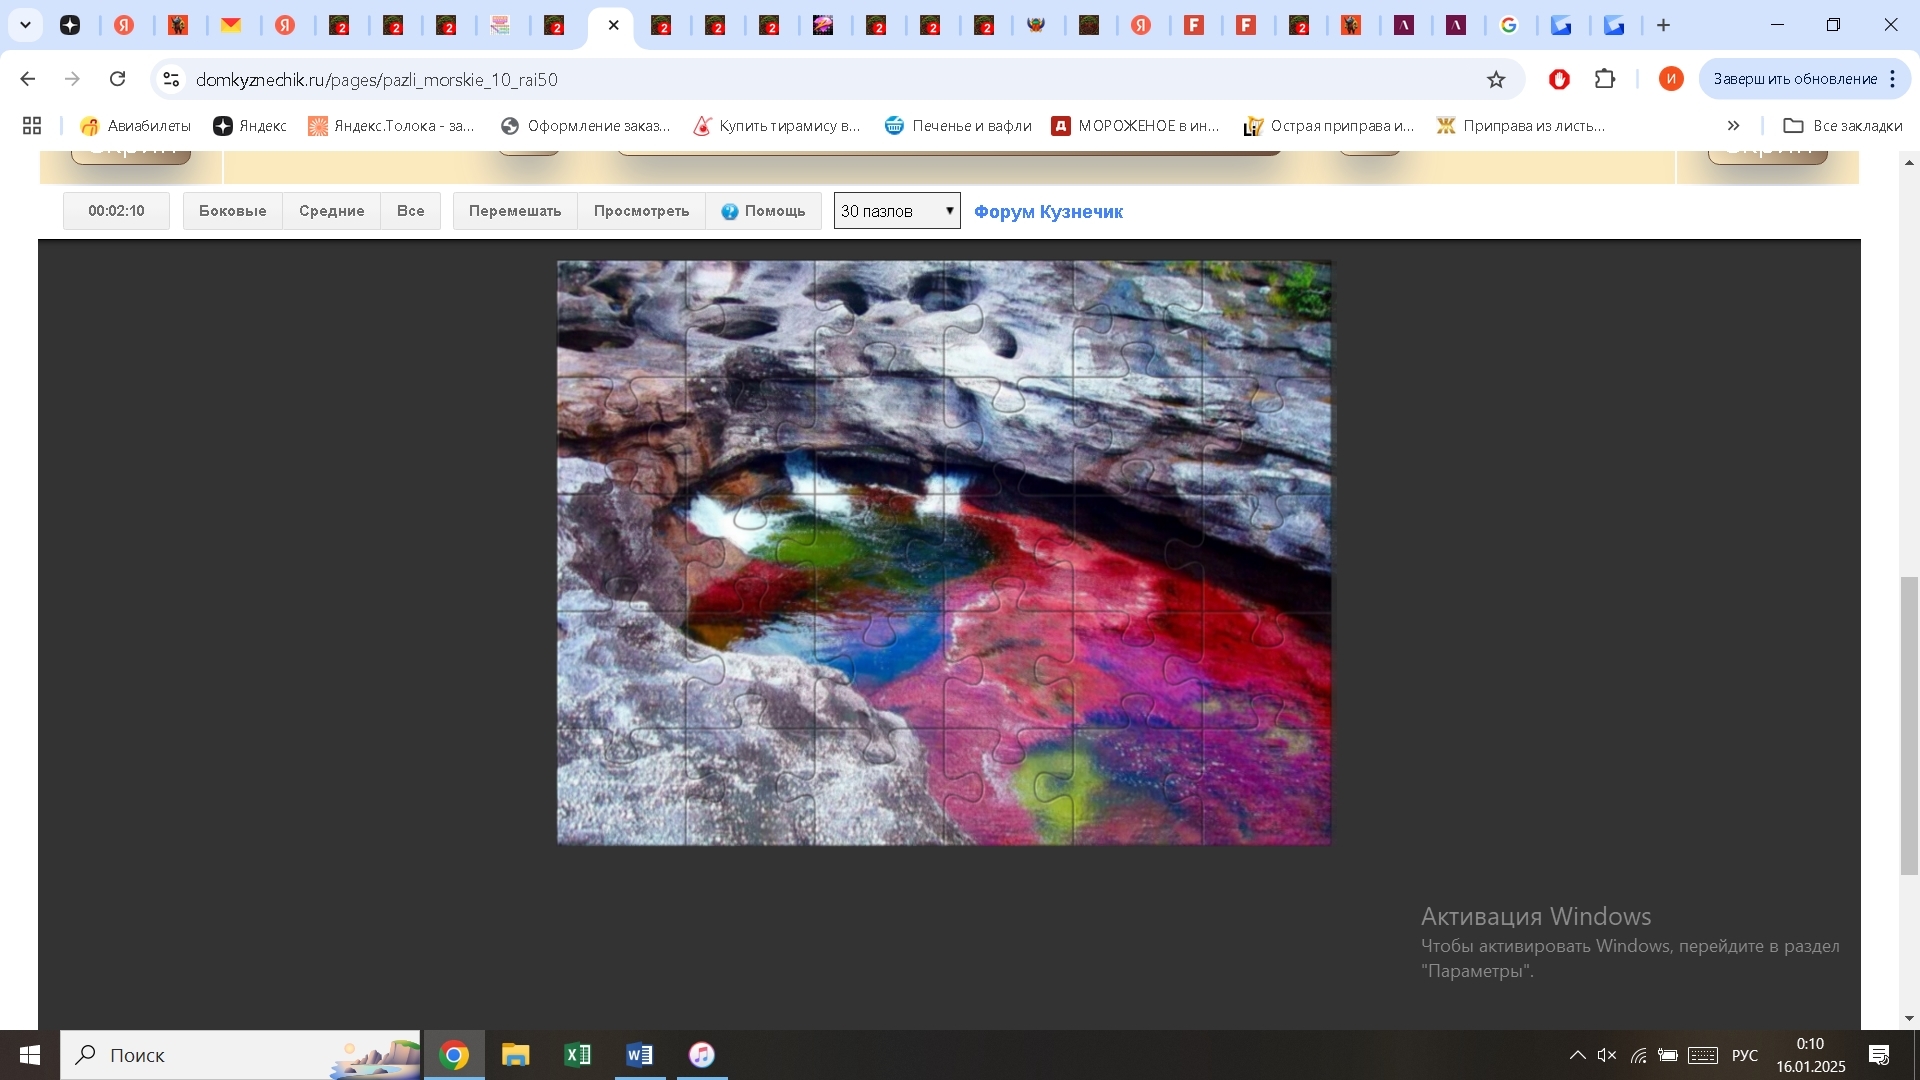This screenshot has height=1080, width=1920.
Task: Switch to the purple lightning favicon tab
Action: [x=823, y=25]
